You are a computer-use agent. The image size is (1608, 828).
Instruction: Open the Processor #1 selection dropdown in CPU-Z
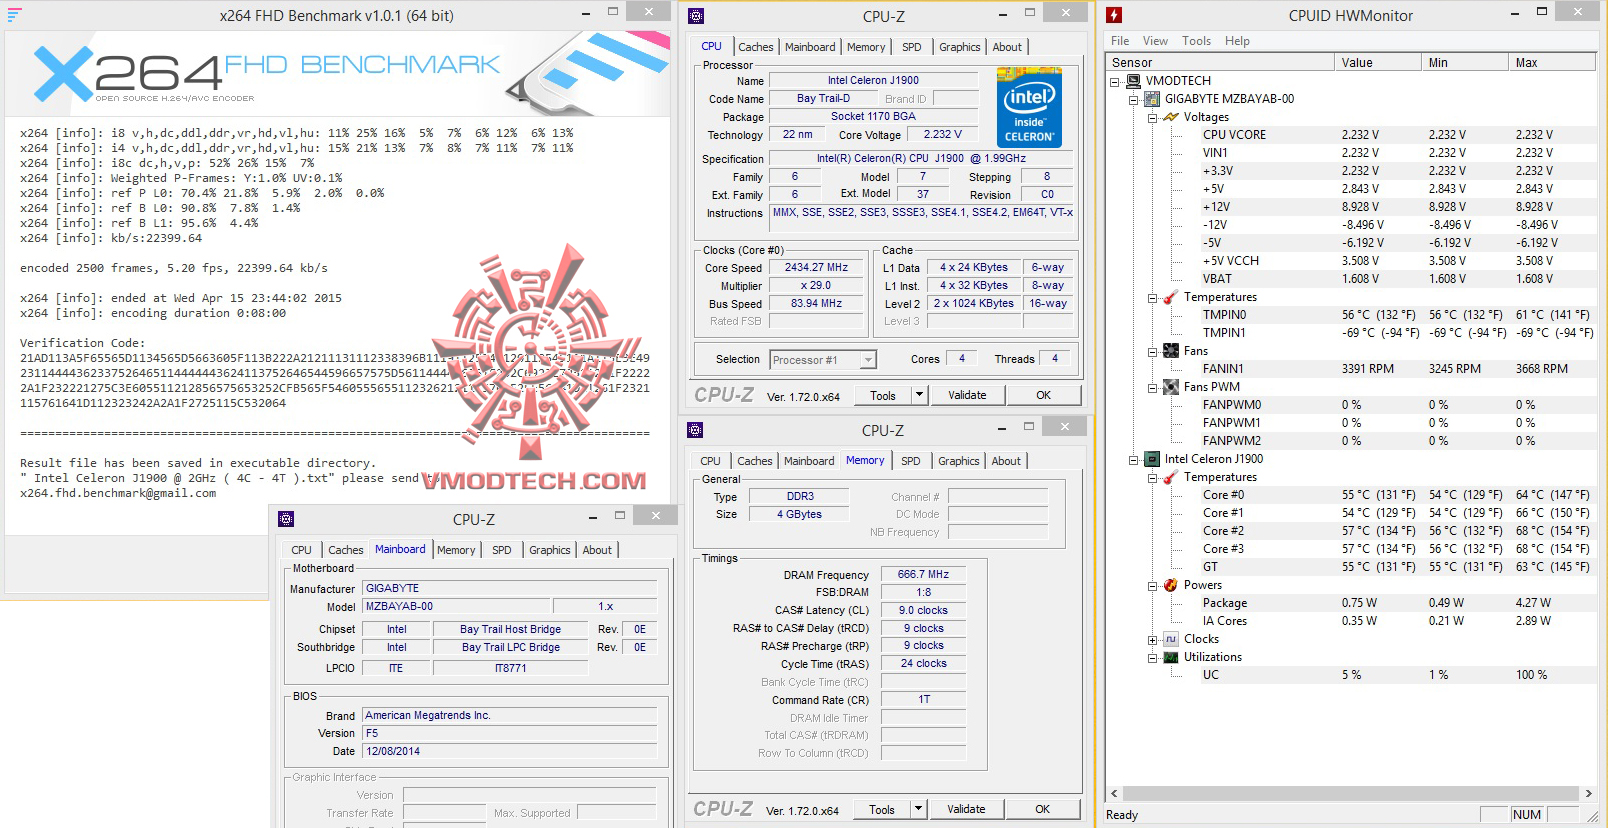(x=868, y=359)
